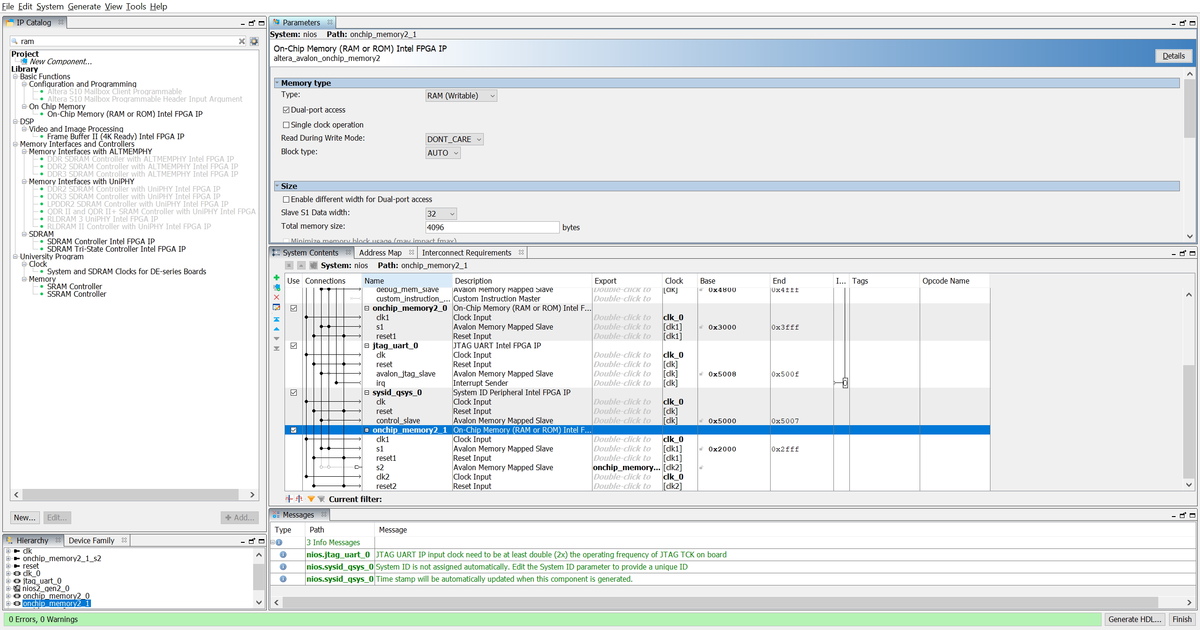Screen dimensions: 1200x630
Task: Click the 0x2000 base address cell
Action: [721, 449]
